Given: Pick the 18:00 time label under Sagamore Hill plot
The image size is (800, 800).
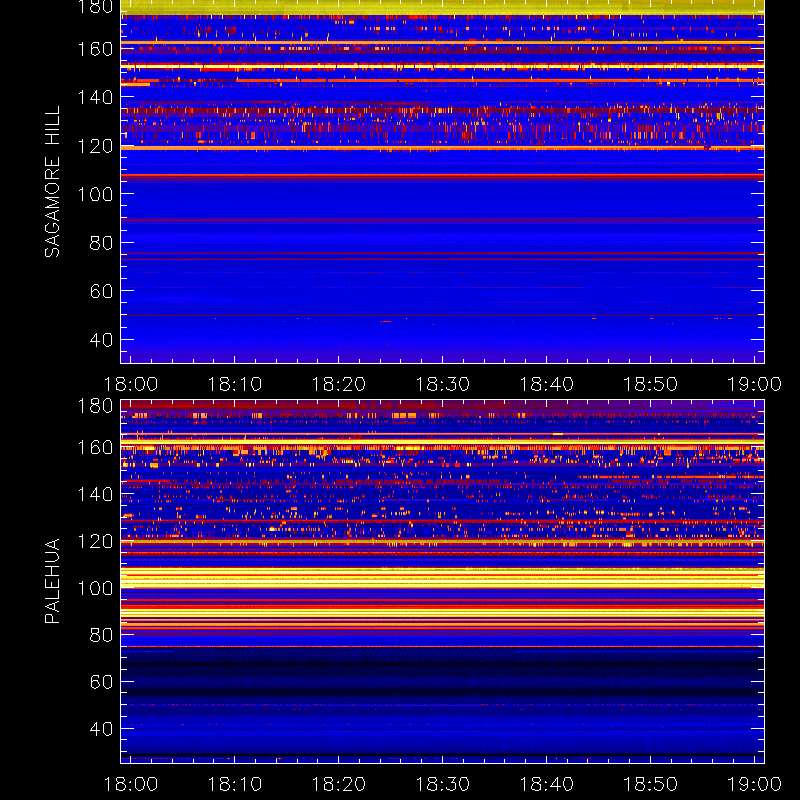Looking at the screenshot, I should [x=131, y=384].
